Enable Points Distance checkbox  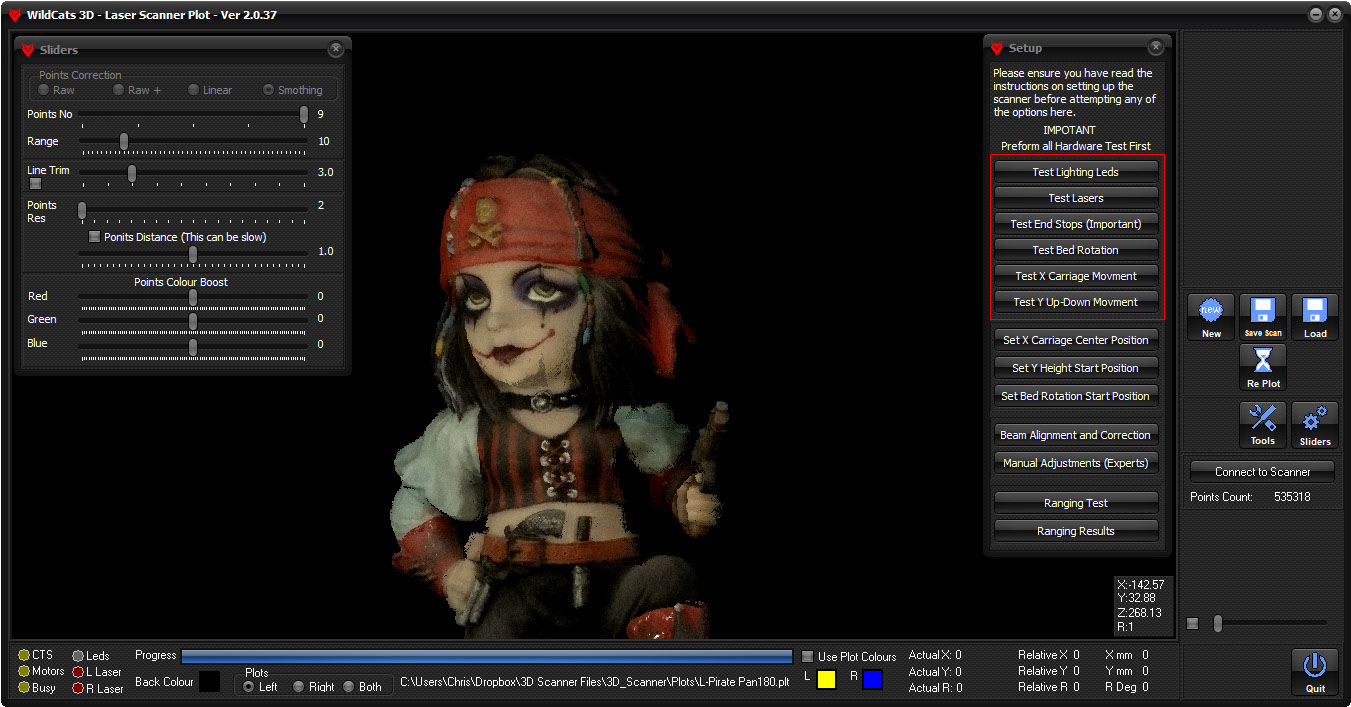[95, 237]
